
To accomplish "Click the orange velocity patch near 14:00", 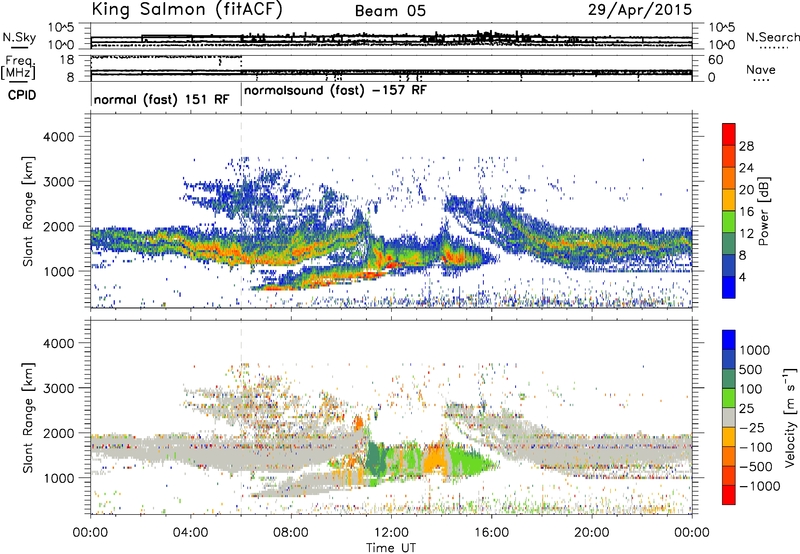I will click(435, 458).
